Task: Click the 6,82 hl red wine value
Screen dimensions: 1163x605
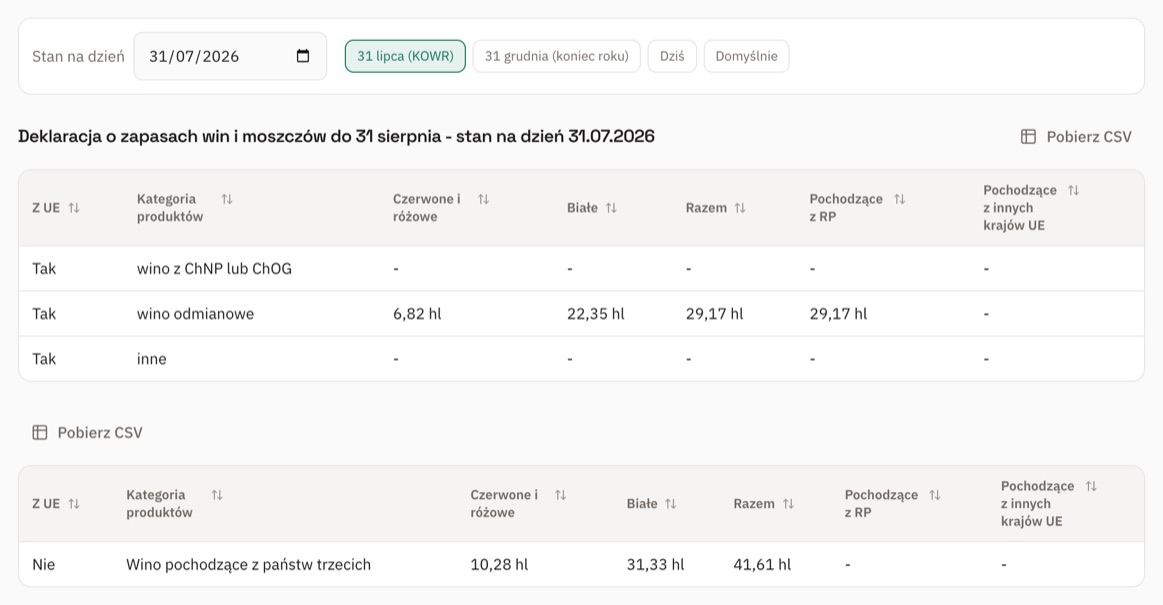Action: click(x=417, y=314)
